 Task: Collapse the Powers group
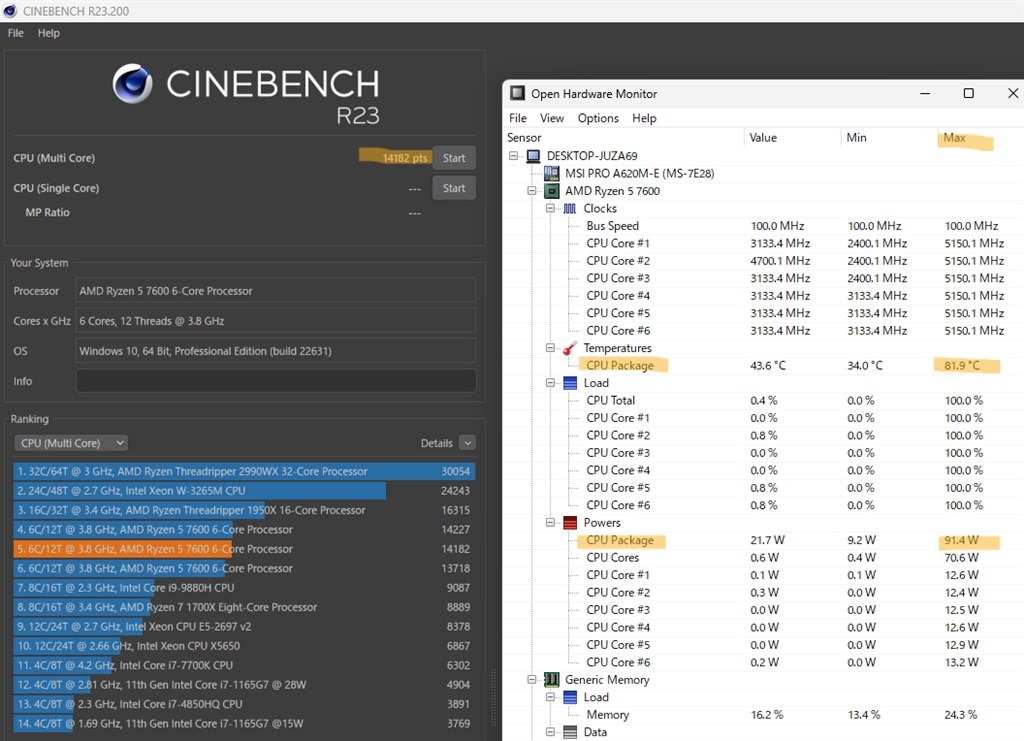[551, 523]
